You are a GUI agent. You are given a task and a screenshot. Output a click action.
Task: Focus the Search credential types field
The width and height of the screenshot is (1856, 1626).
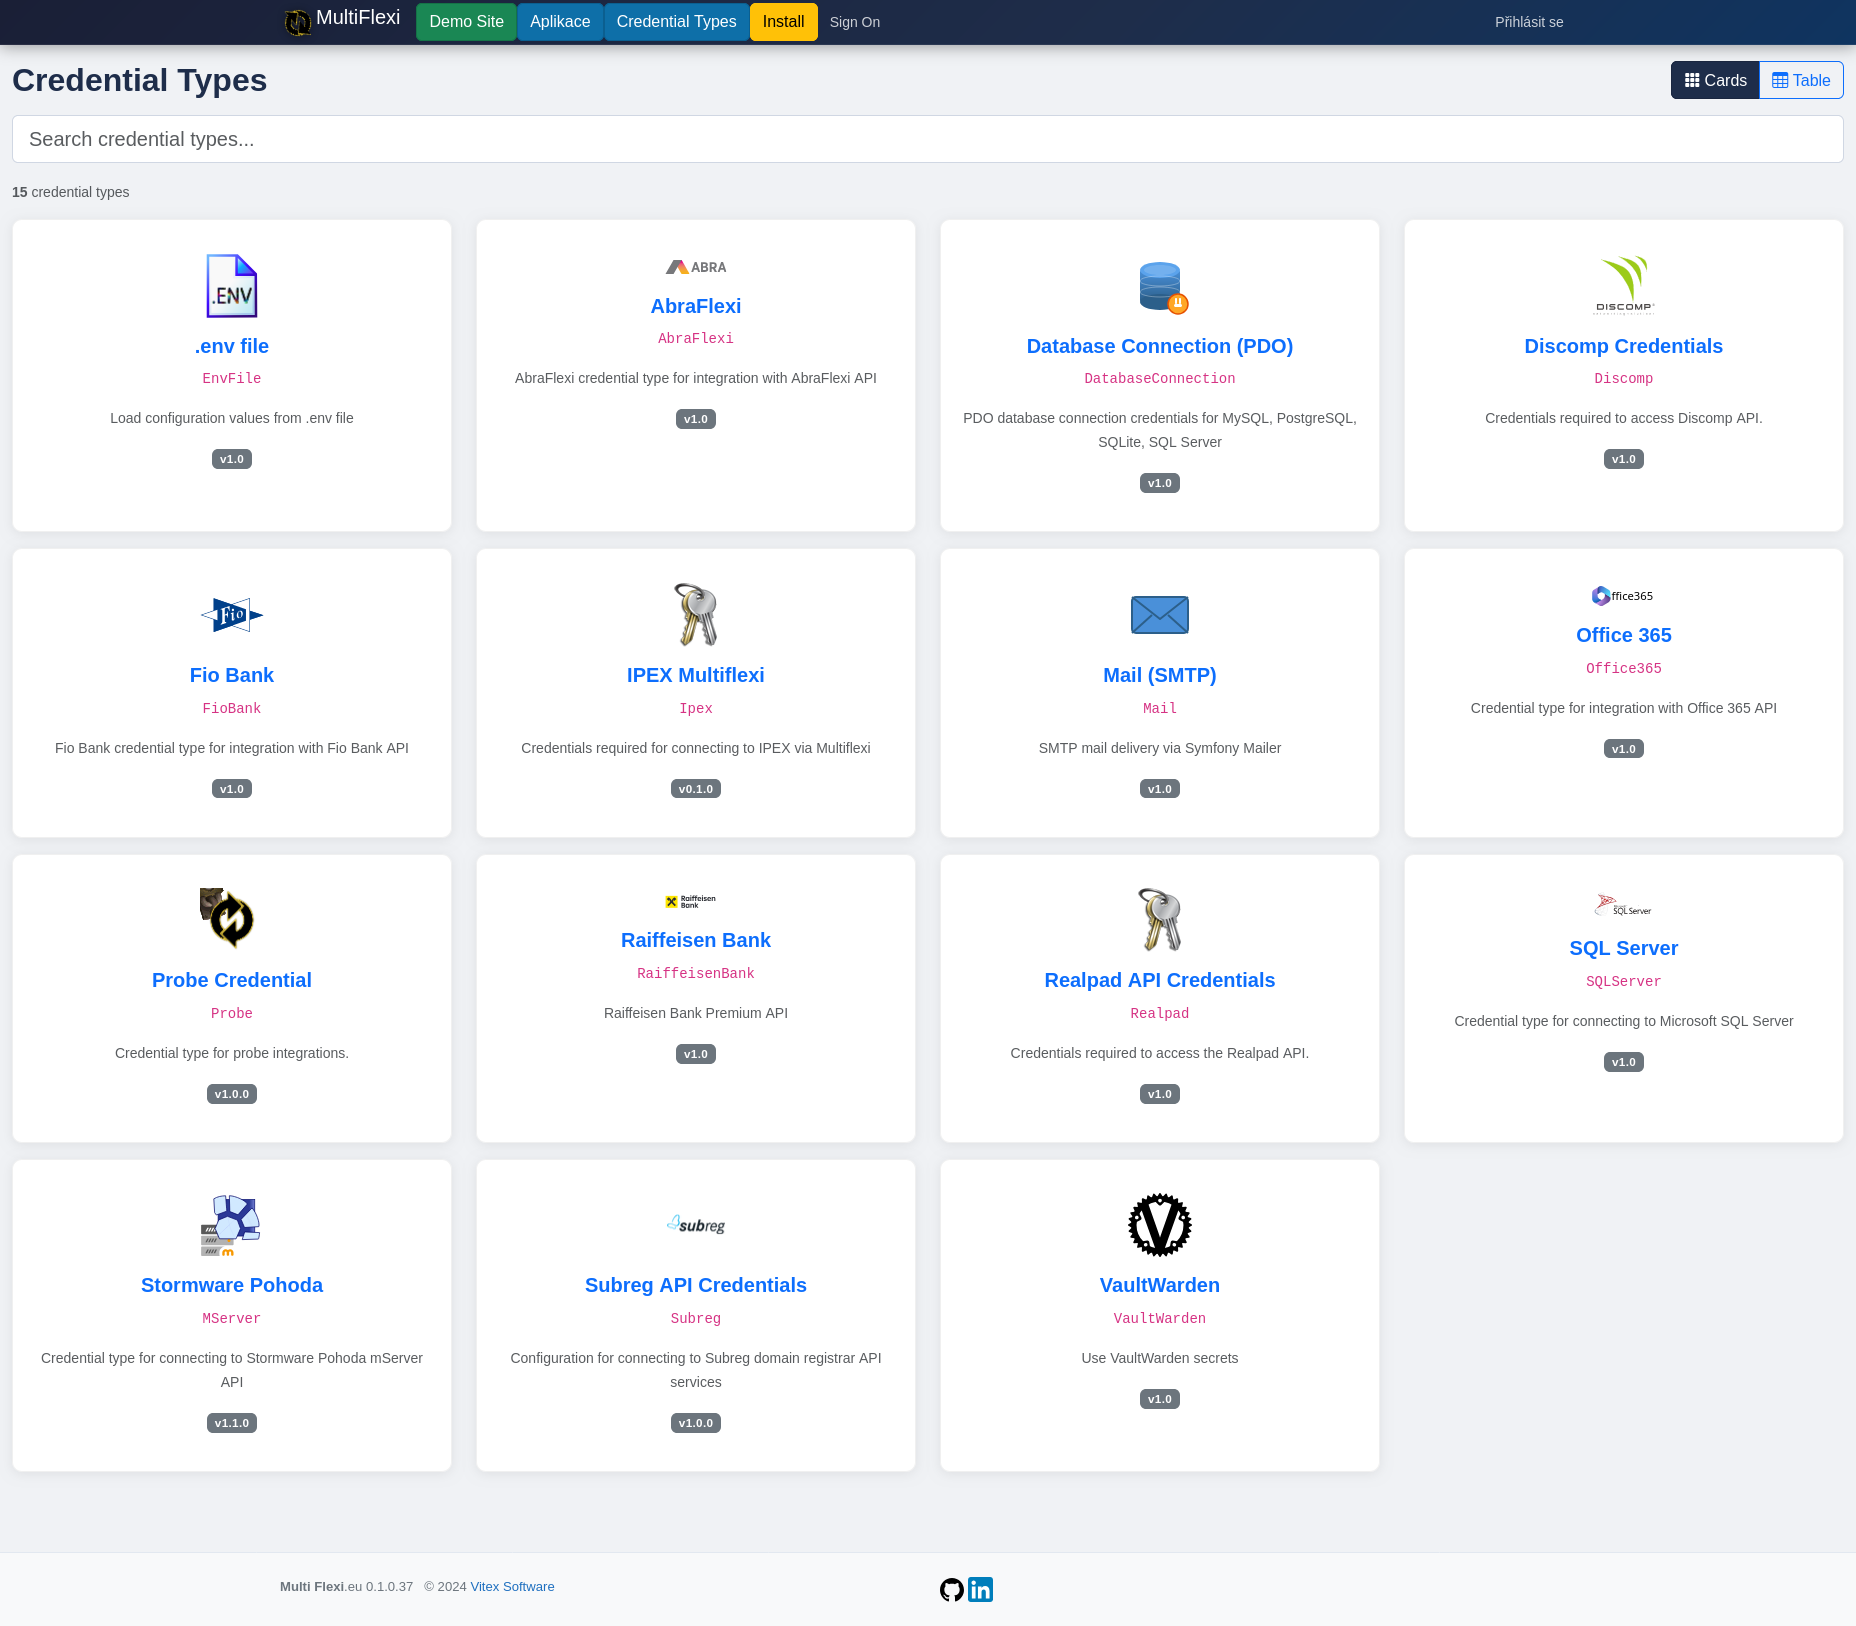click(928, 139)
